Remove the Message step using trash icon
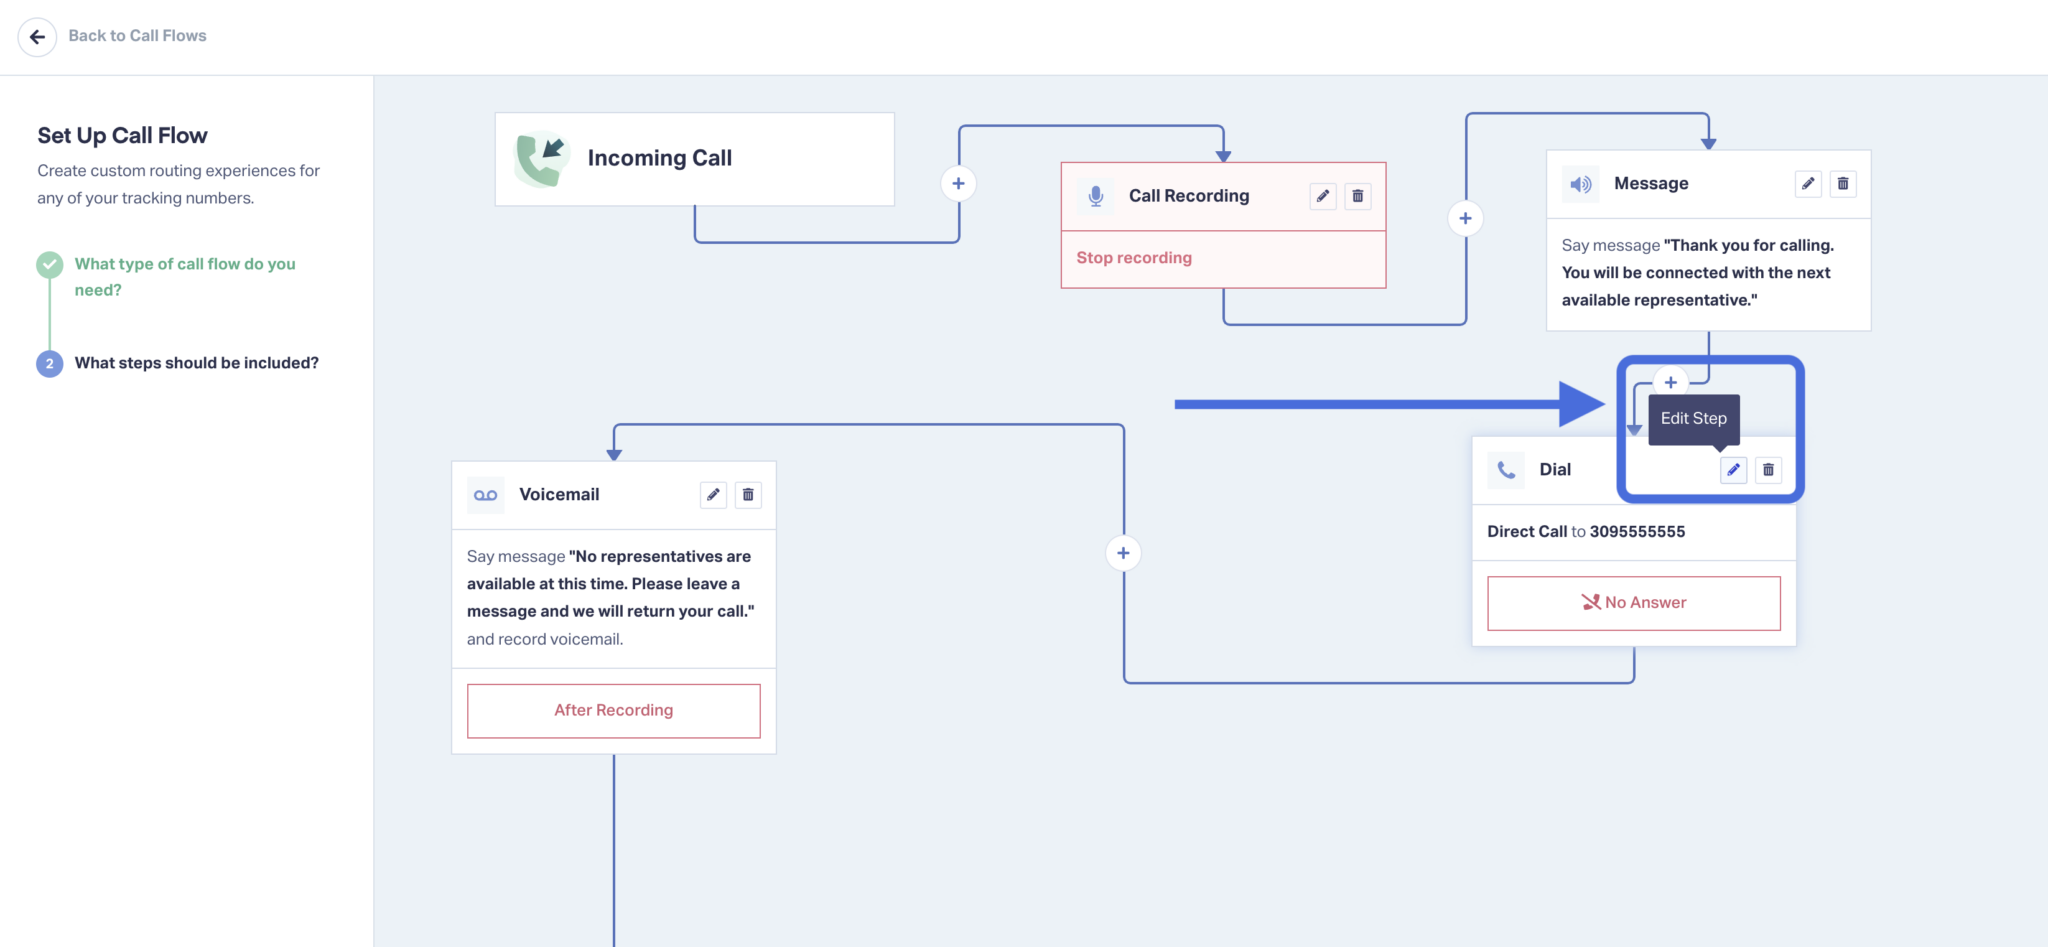The image size is (2048, 947). pyautogui.click(x=1843, y=183)
